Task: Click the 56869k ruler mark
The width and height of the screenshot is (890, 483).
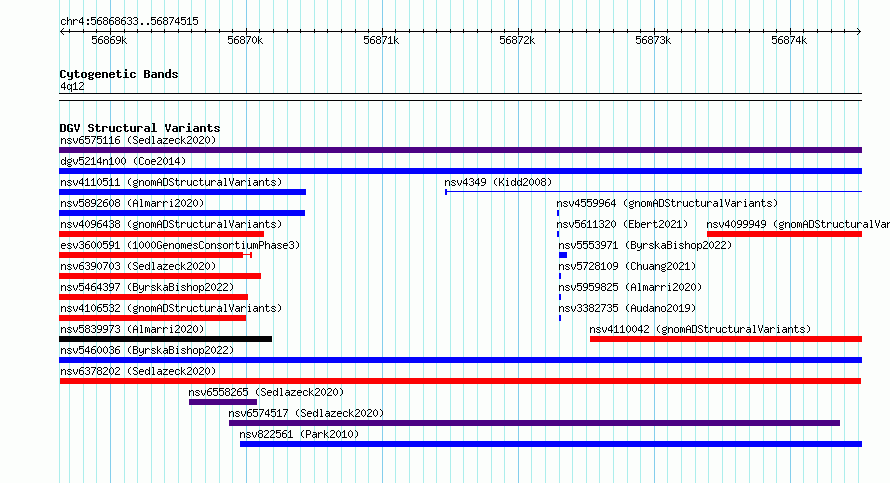Action: 109,40
